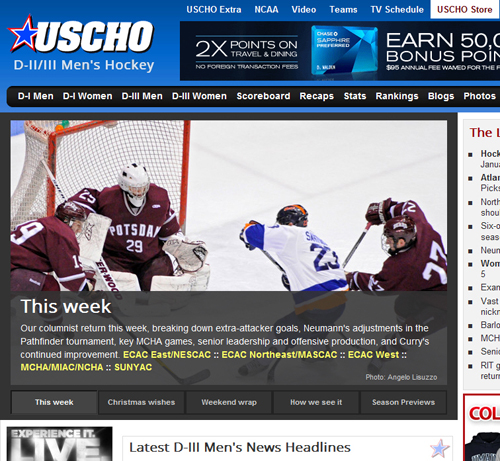Click the Potsdam hockey feature photo
Viewport: 500px width, 461px height.
[229, 206]
